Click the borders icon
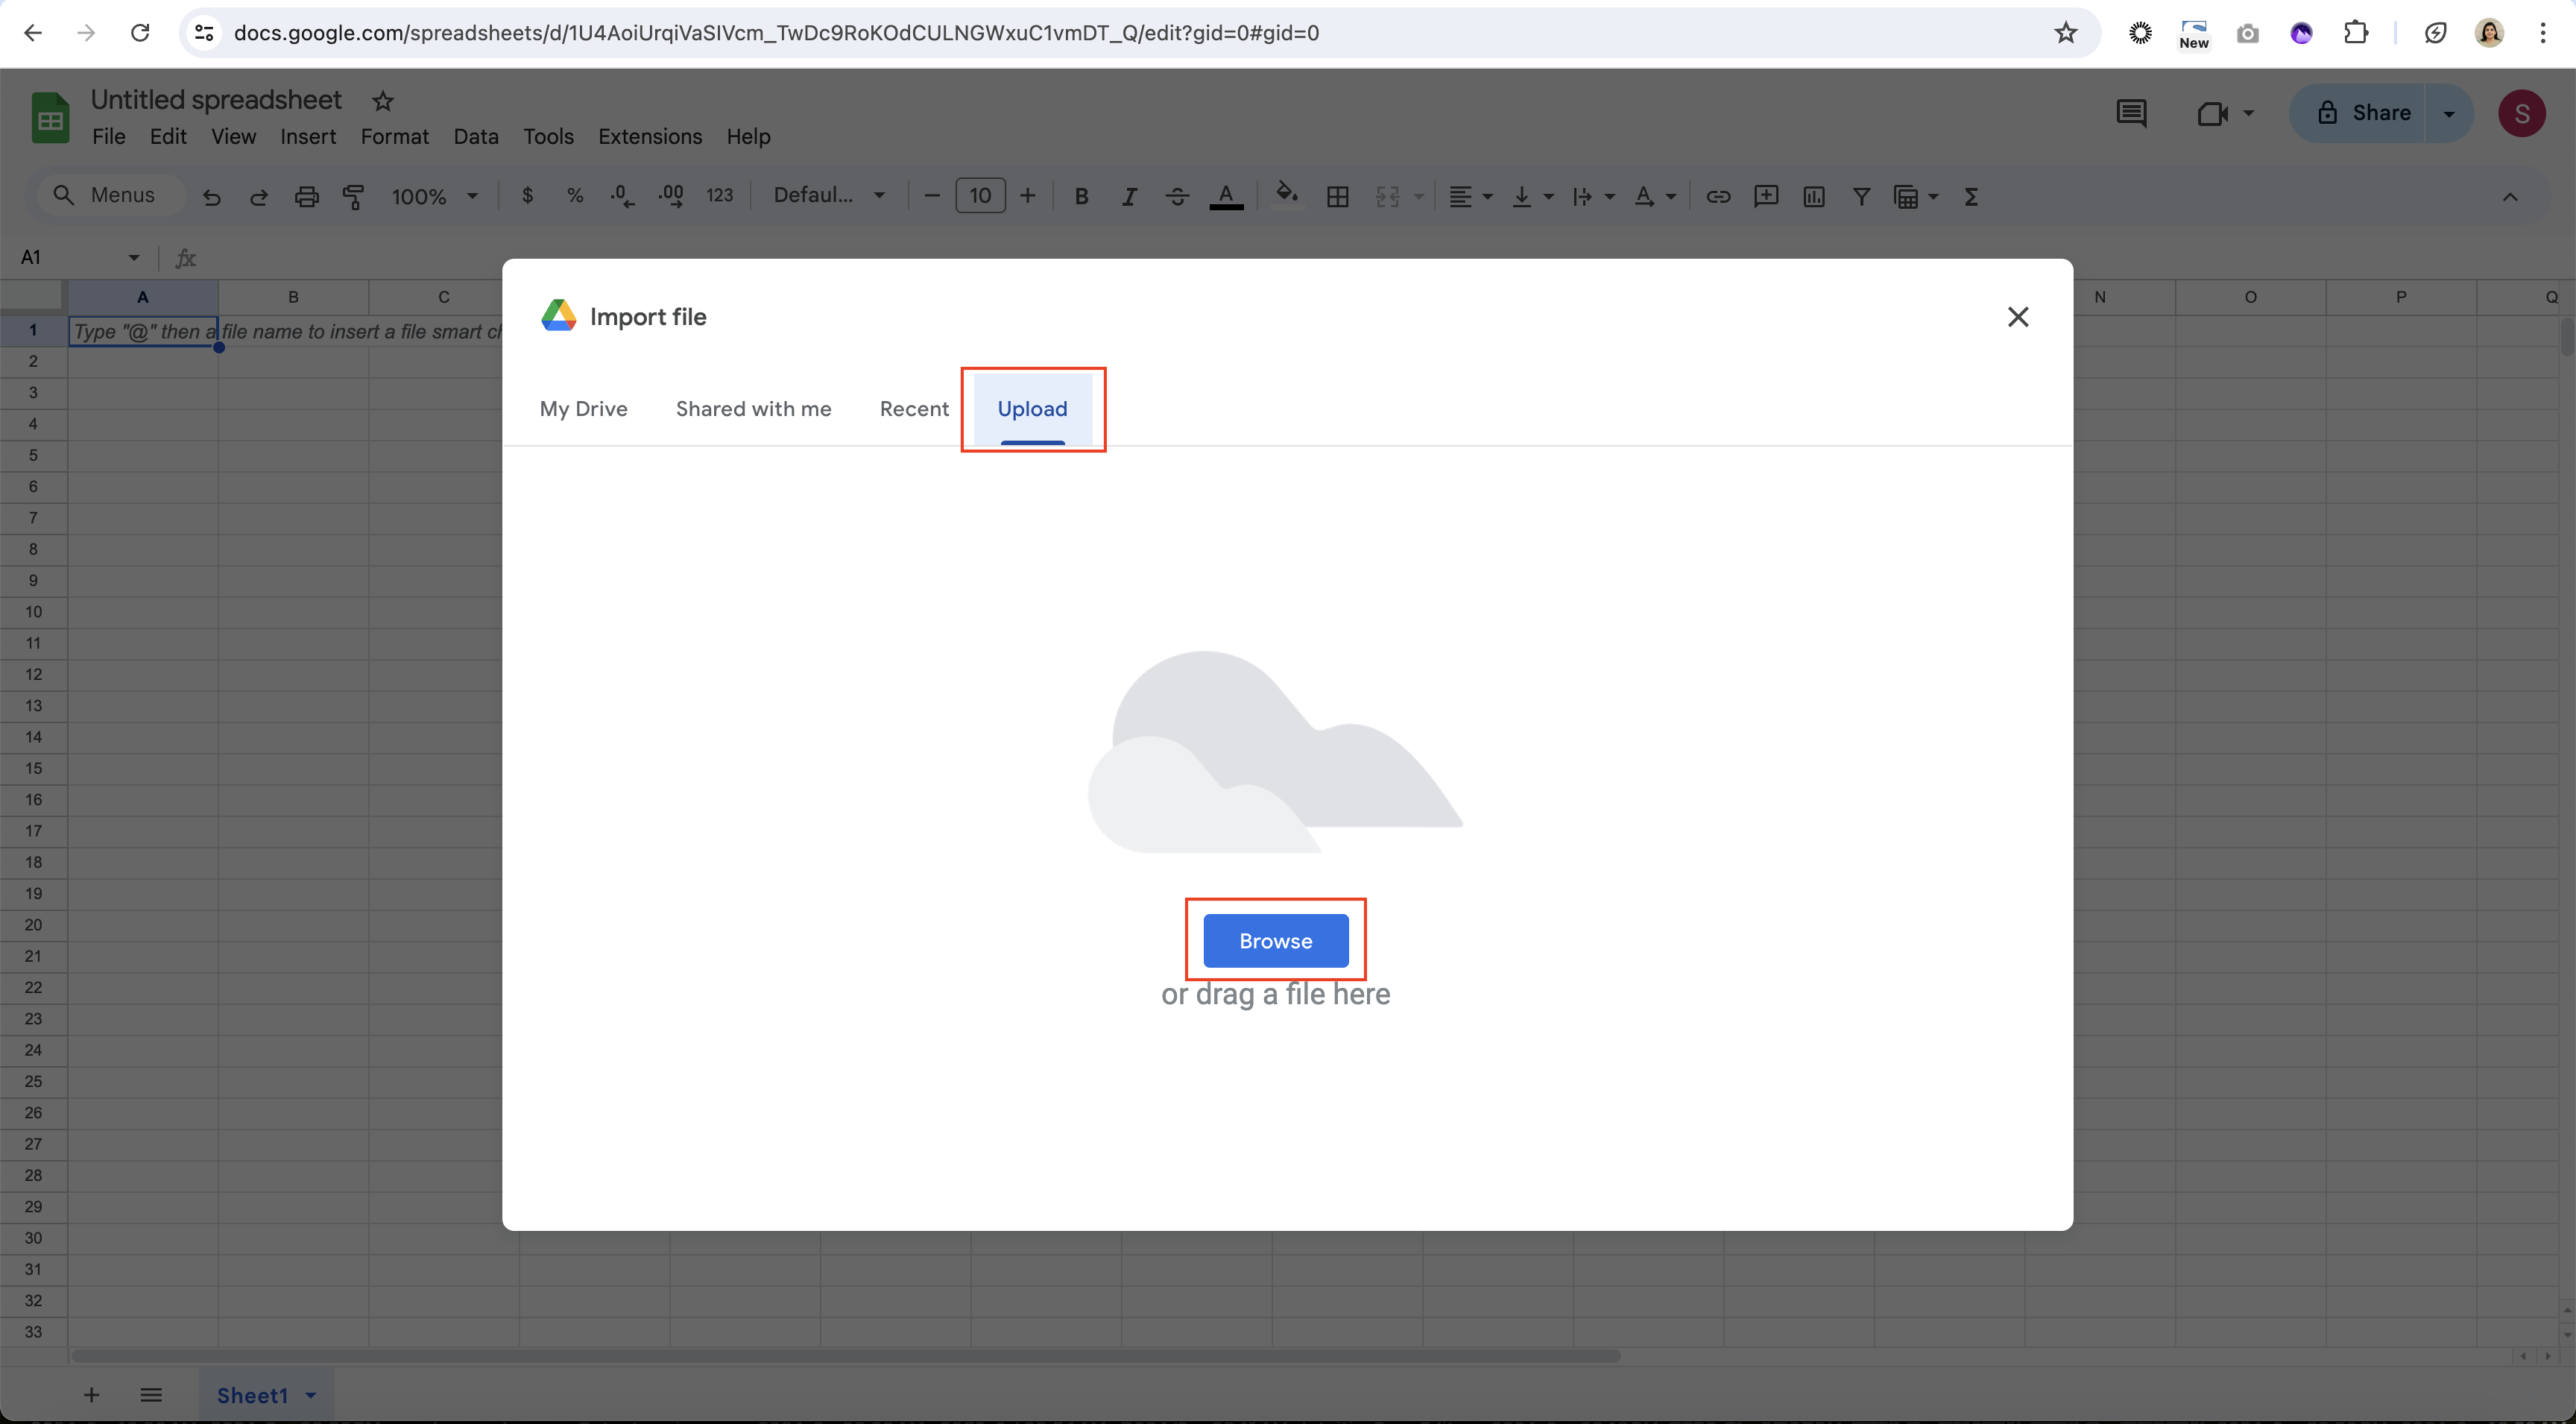The width and height of the screenshot is (2576, 1424). (x=1337, y=196)
